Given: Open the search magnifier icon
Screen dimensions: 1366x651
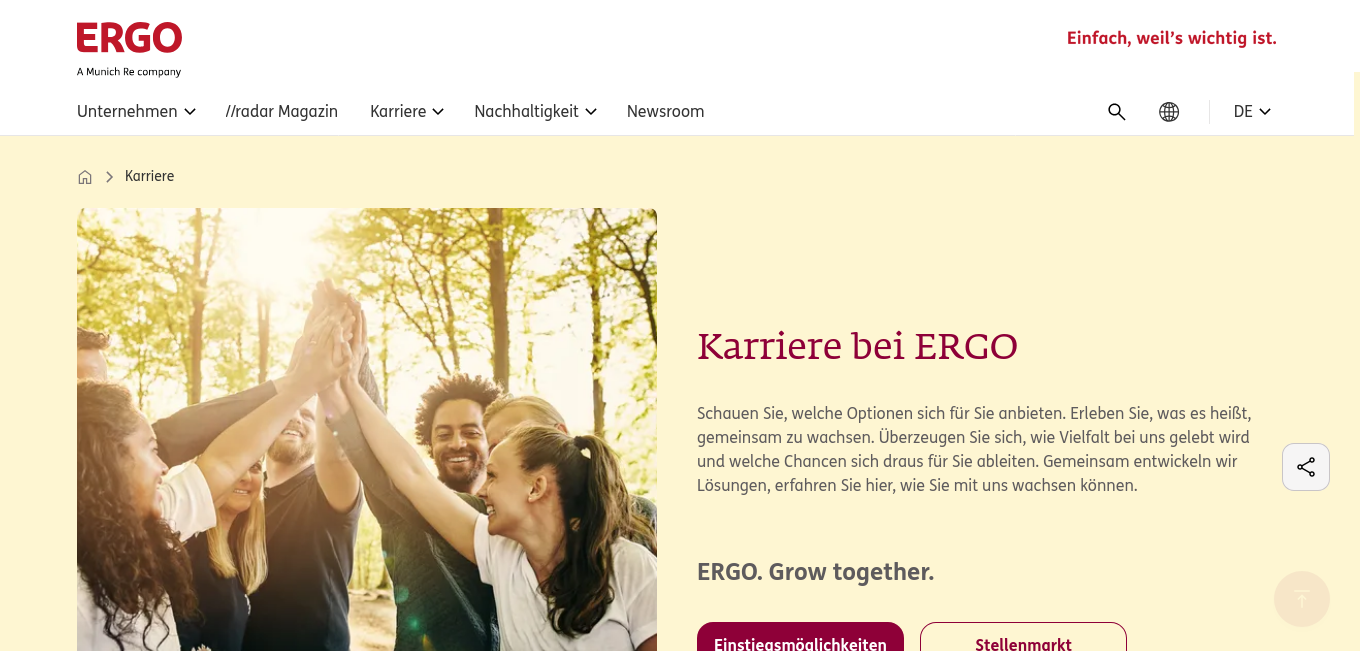Looking at the screenshot, I should point(1117,112).
